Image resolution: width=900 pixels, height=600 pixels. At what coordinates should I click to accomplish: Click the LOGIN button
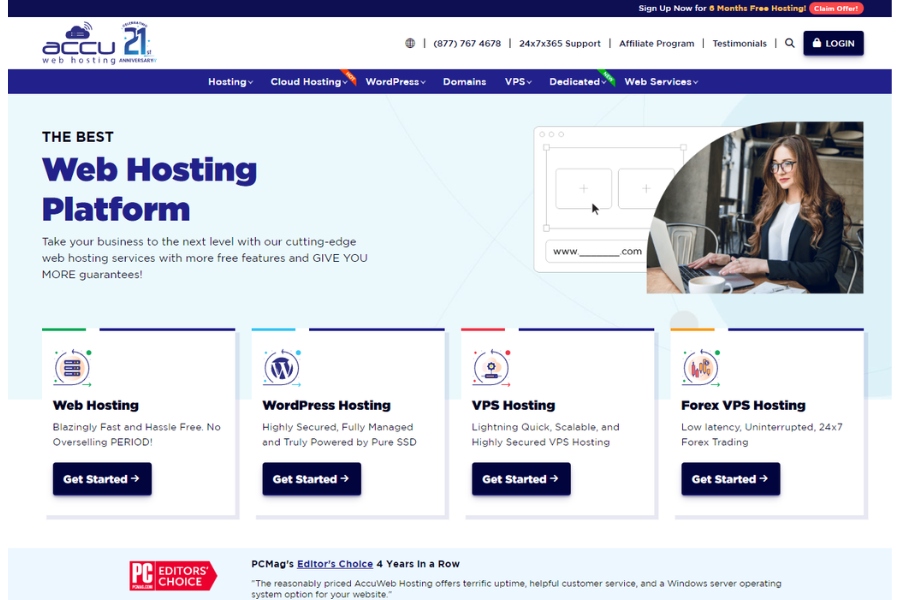[833, 44]
